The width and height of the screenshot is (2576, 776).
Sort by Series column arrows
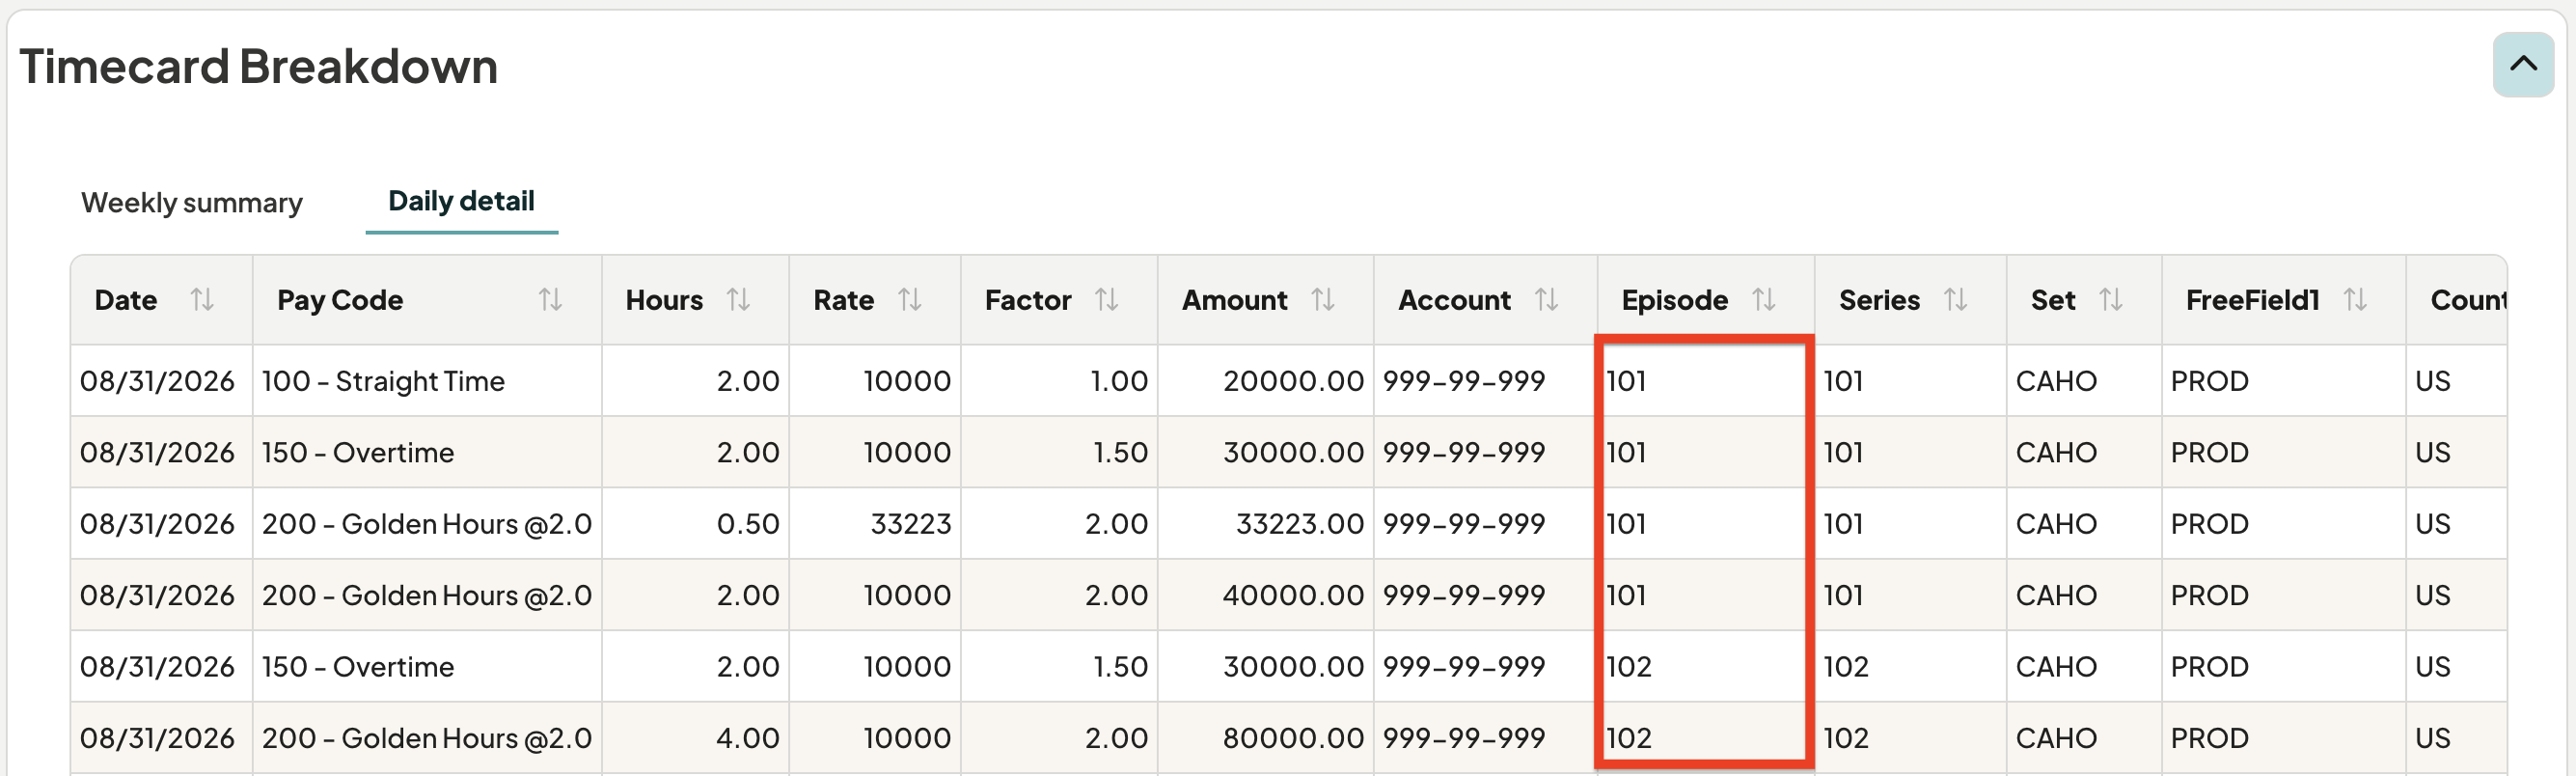click(x=1955, y=299)
